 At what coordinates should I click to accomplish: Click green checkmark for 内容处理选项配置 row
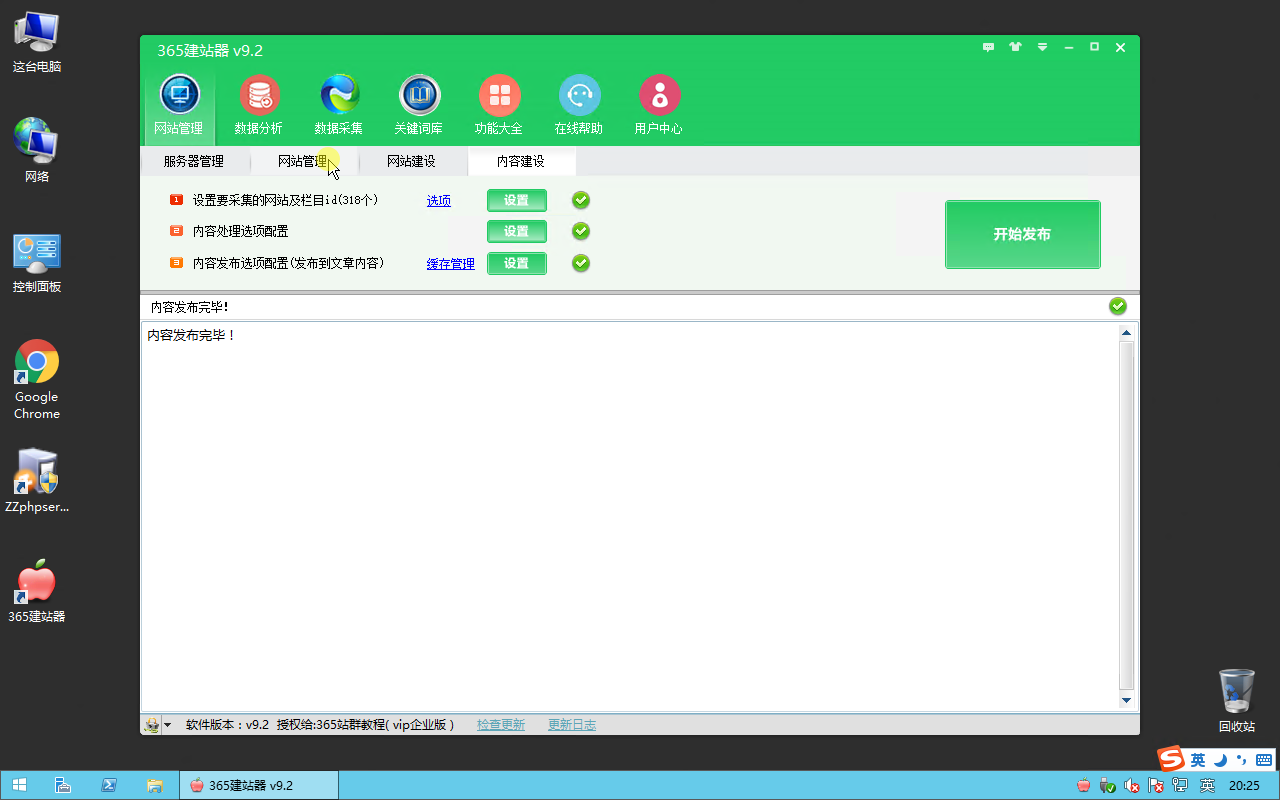click(x=581, y=231)
